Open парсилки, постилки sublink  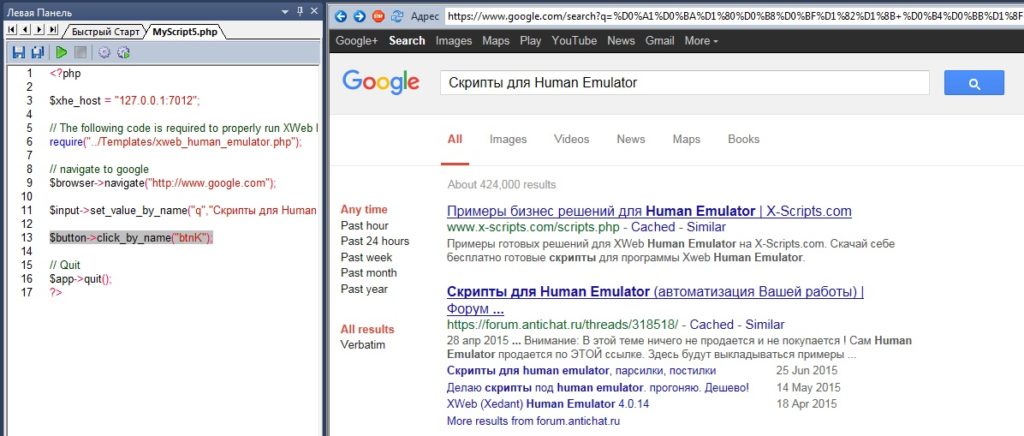(581, 371)
